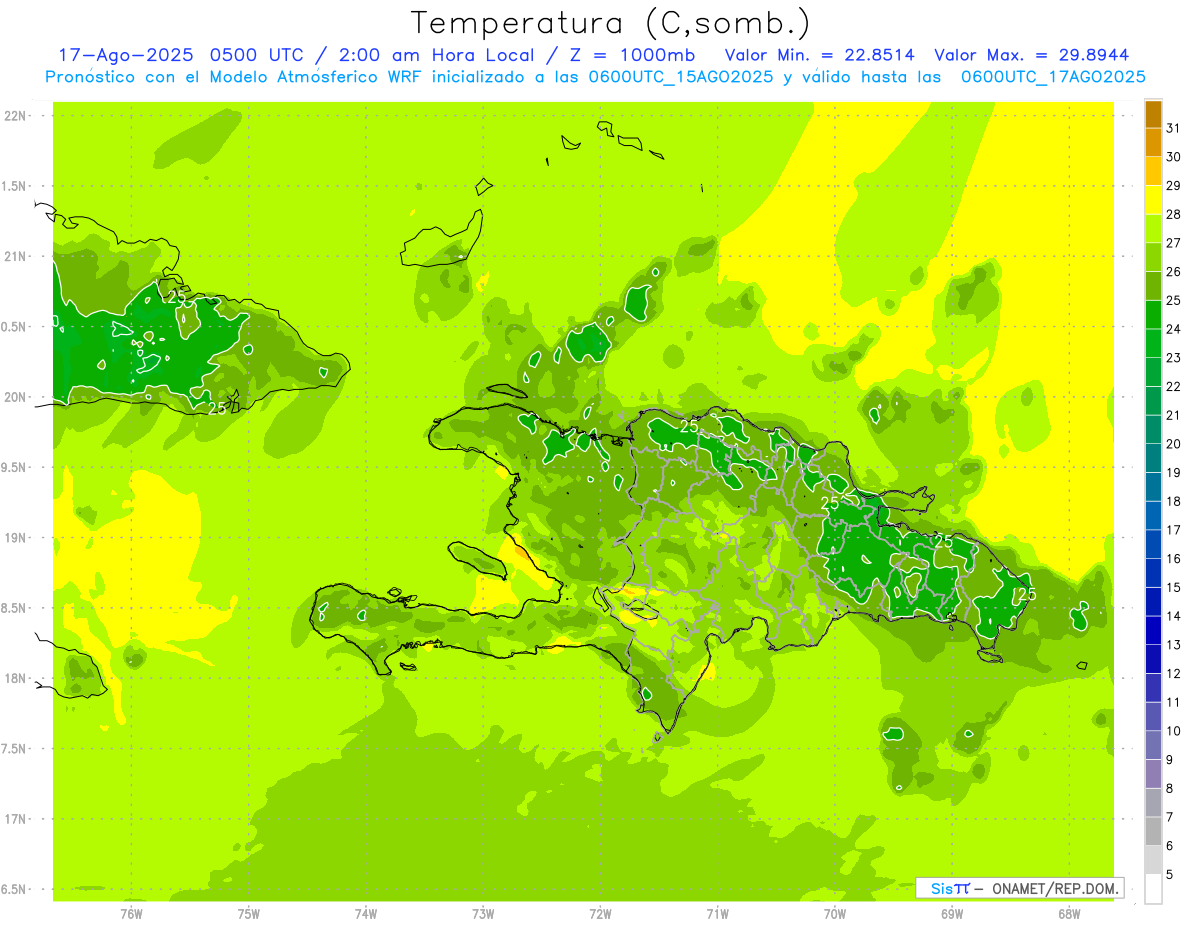
Task: Click the colorbar value '30'
Action: tap(1174, 157)
